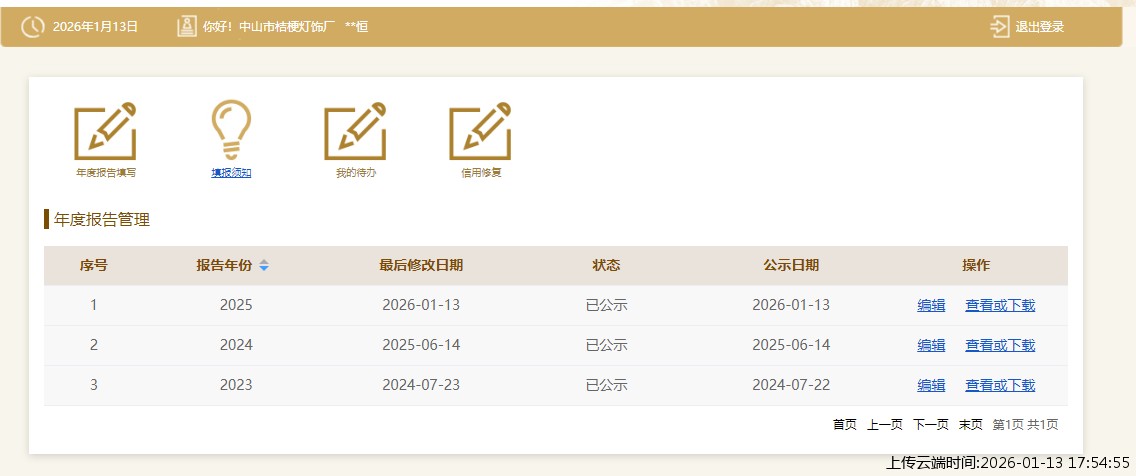This screenshot has height=476, width=1136.
Task: Open 查看或下载 for the 2024 report
Action: 1000,345
